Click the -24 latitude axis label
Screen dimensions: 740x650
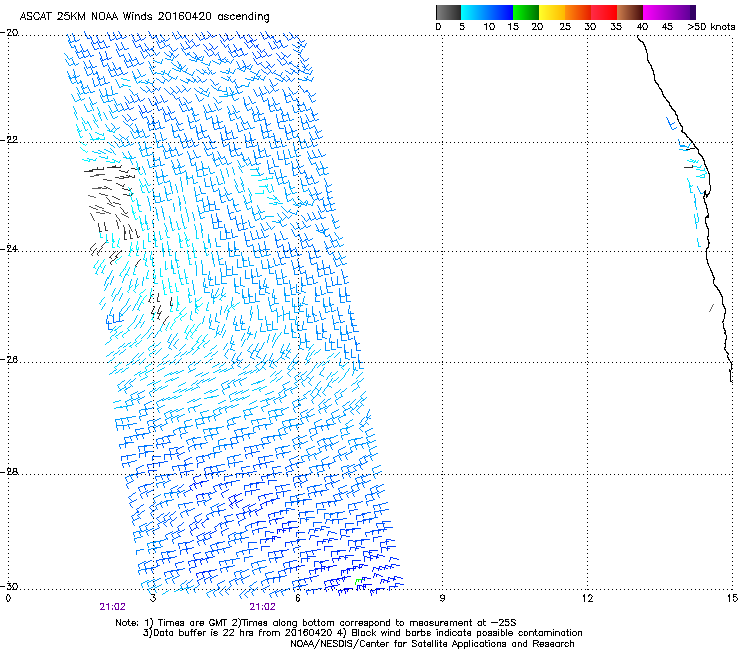point(10,249)
